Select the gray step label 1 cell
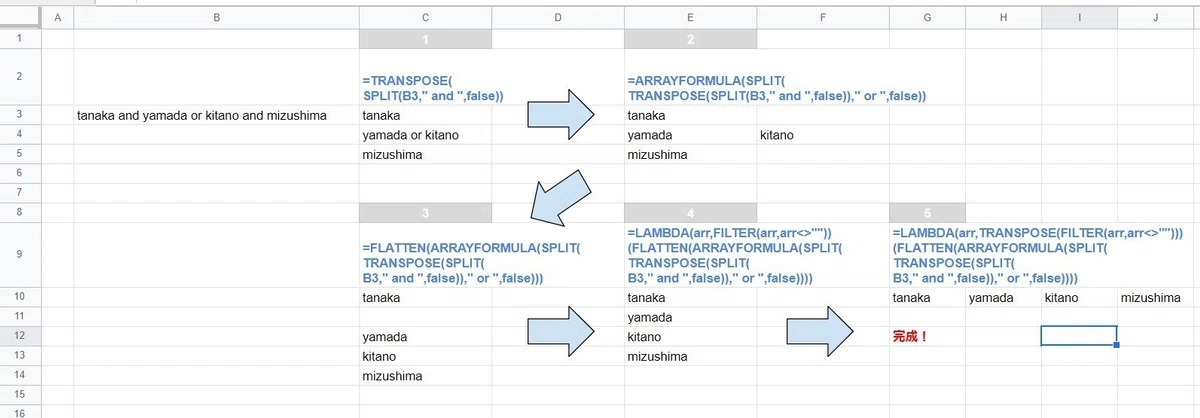The width and height of the screenshot is (1200, 418). point(425,39)
